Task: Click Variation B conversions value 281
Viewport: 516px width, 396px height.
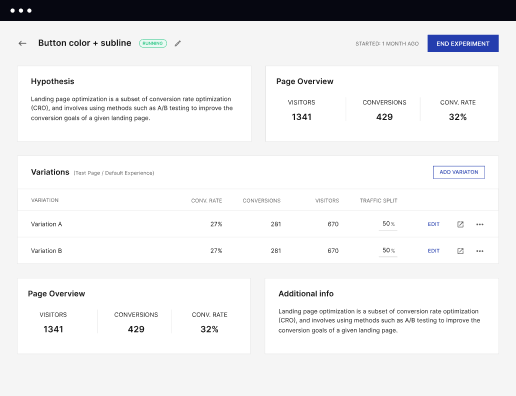Action: (276, 251)
